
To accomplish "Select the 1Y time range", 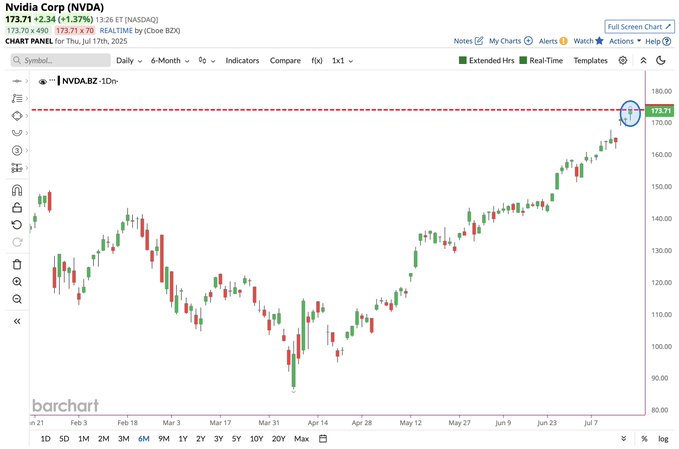I will pos(183,439).
